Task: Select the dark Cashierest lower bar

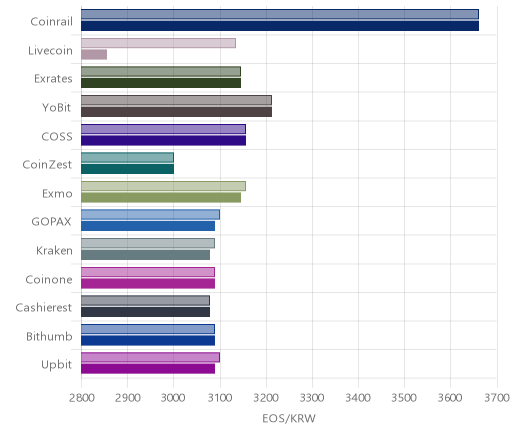Action: coord(146,312)
